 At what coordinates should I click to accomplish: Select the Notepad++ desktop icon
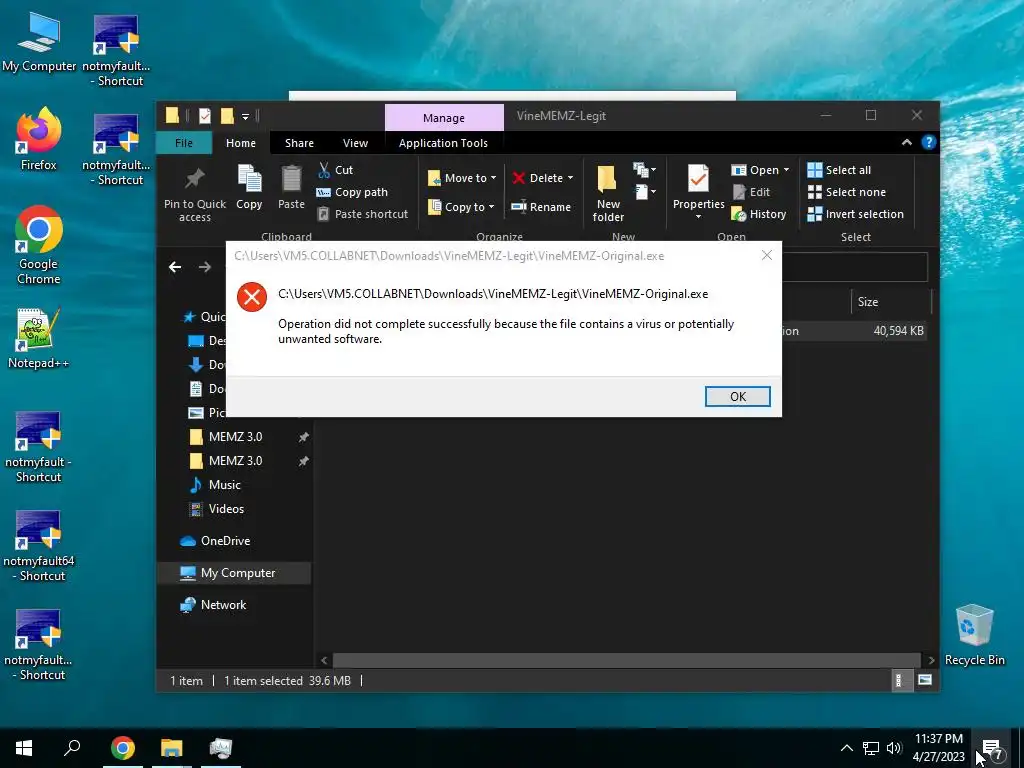pos(39,338)
